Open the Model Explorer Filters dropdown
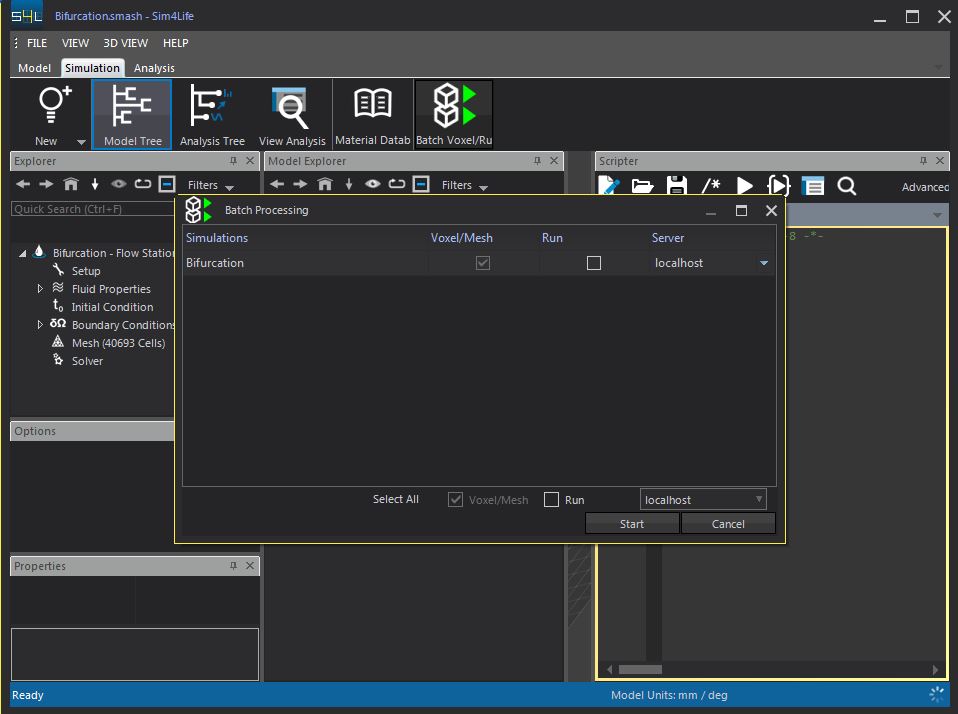Viewport: 958px width, 714px height. (464, 185)
